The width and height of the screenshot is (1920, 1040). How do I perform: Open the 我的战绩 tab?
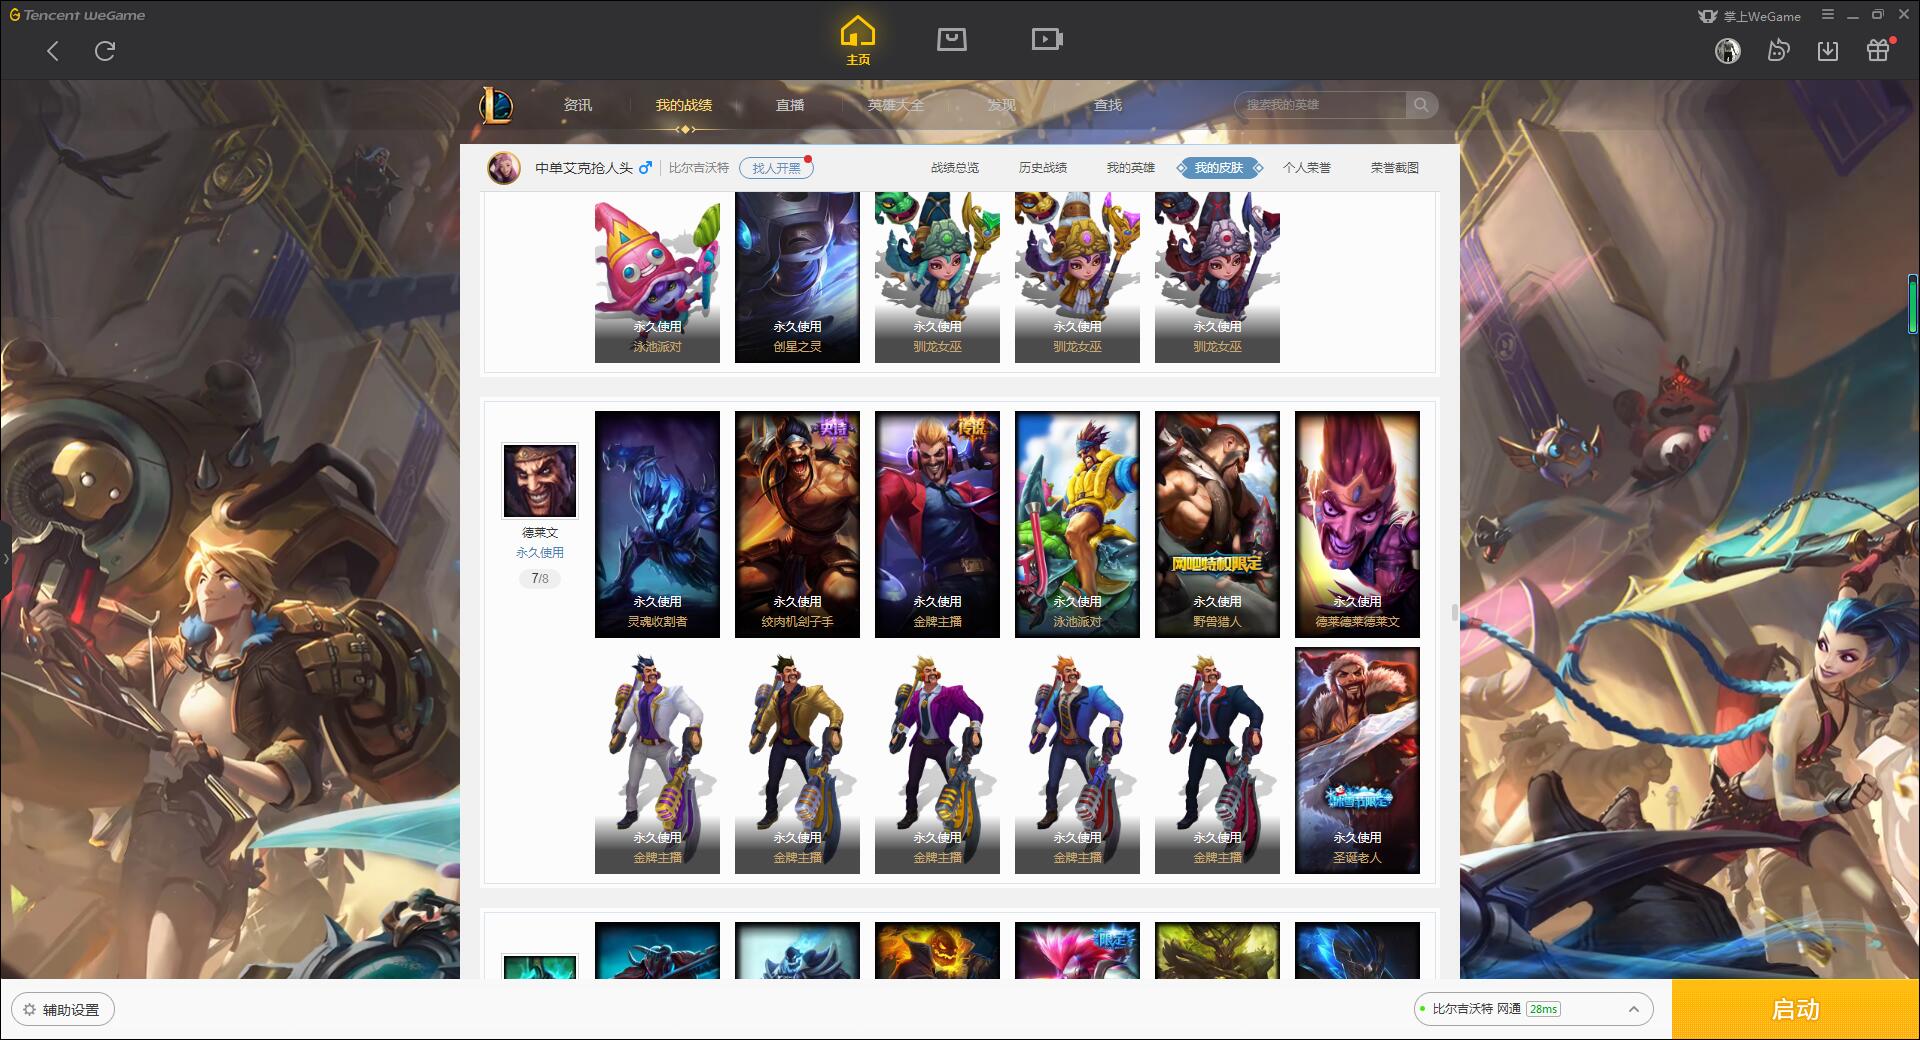(684, 105)
